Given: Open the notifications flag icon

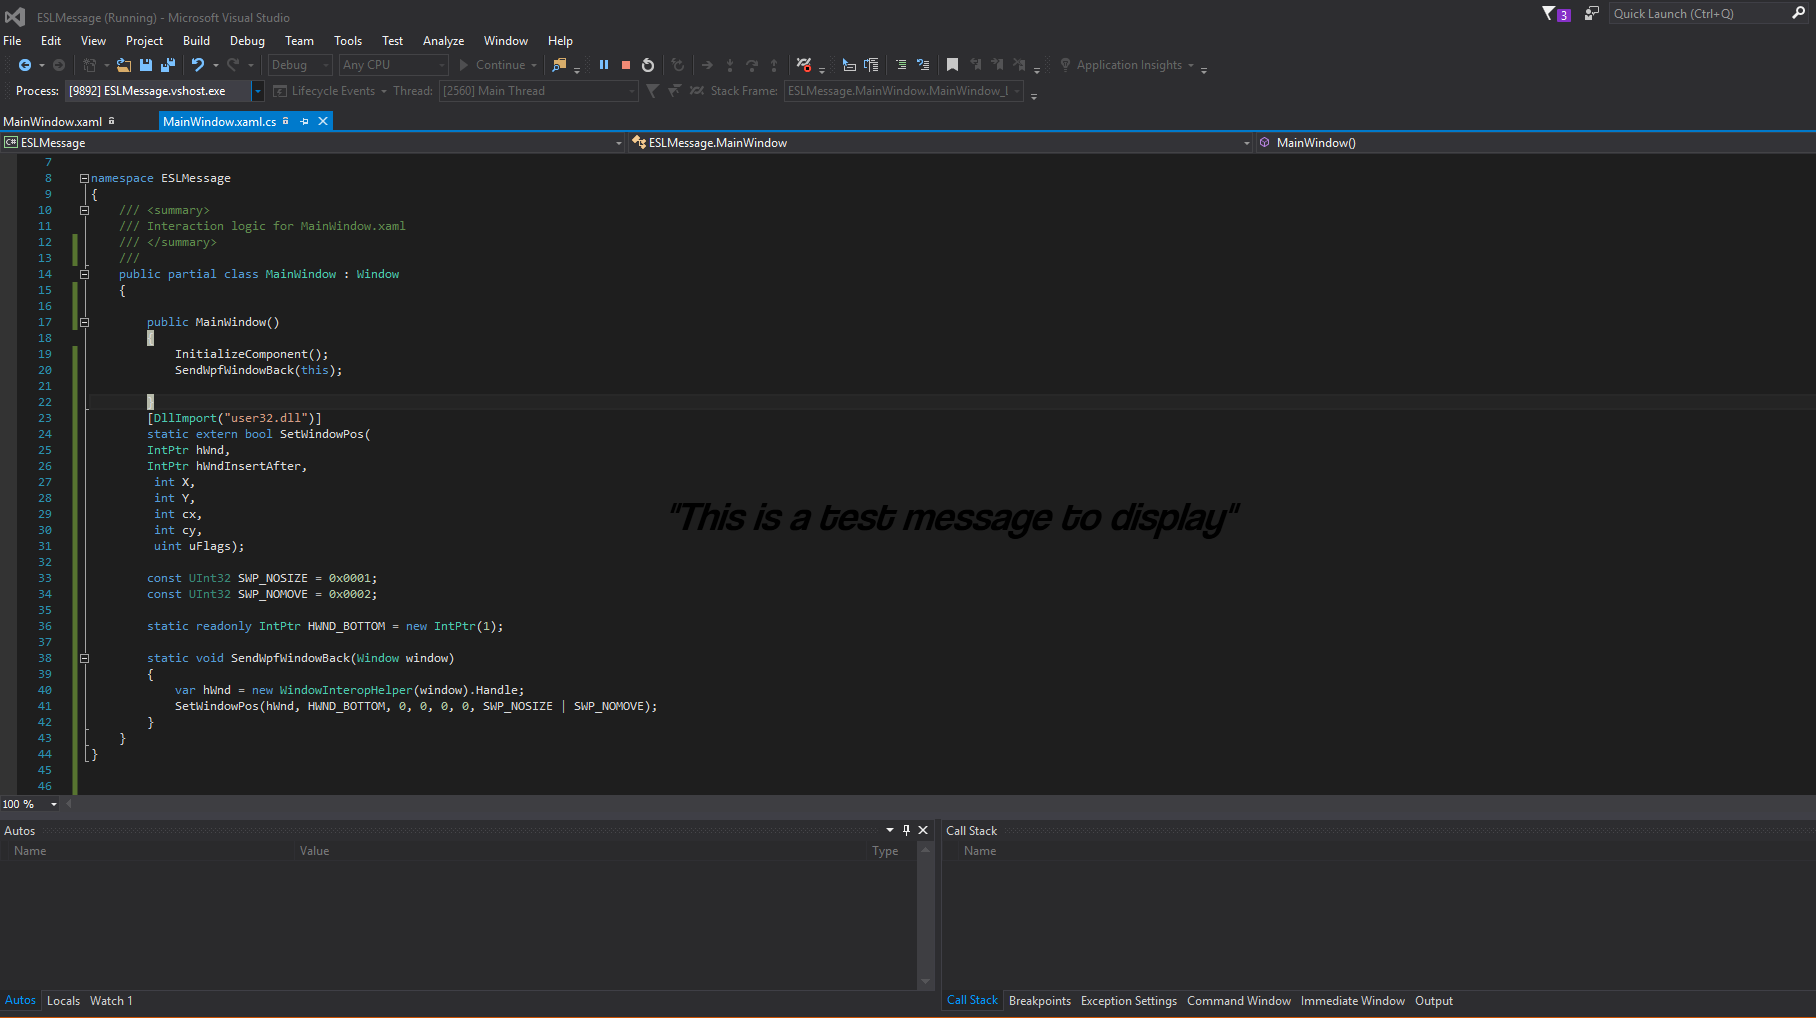Looking at the screenshot, I should 1549,14.
